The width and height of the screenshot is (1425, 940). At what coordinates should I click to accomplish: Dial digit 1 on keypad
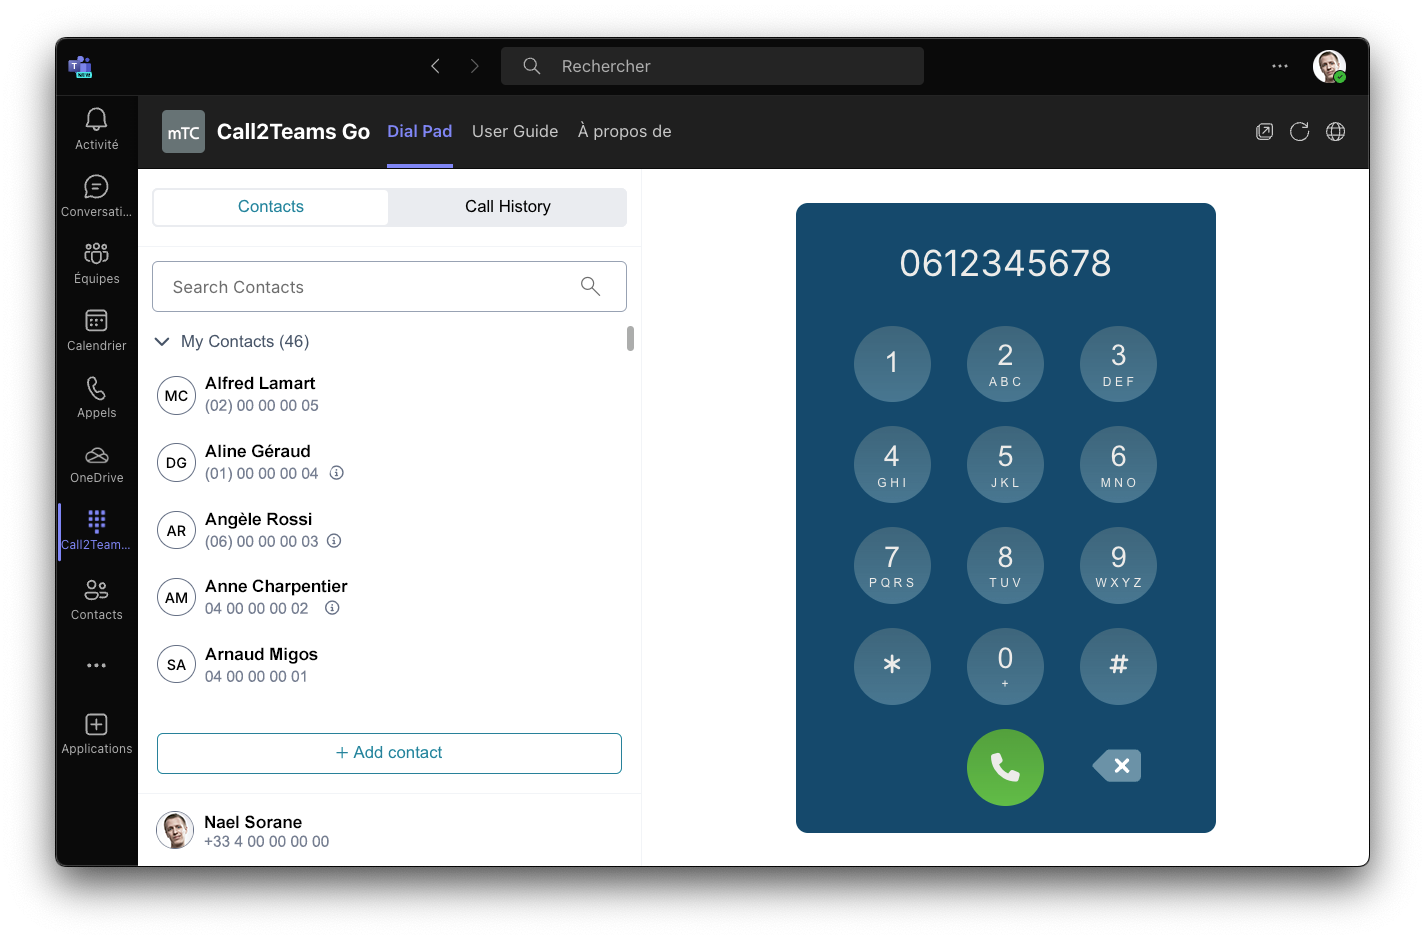(x=892, y=364)
